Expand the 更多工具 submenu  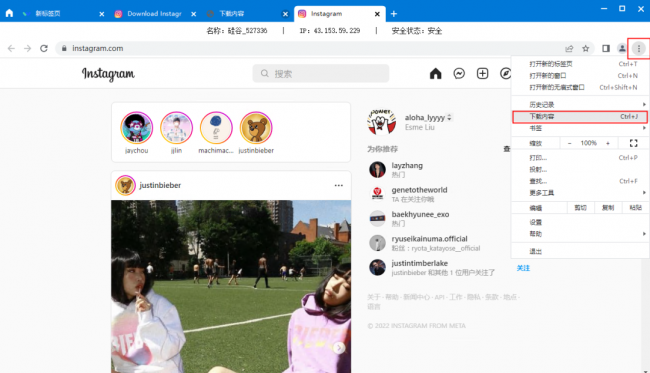pos(580,193)
